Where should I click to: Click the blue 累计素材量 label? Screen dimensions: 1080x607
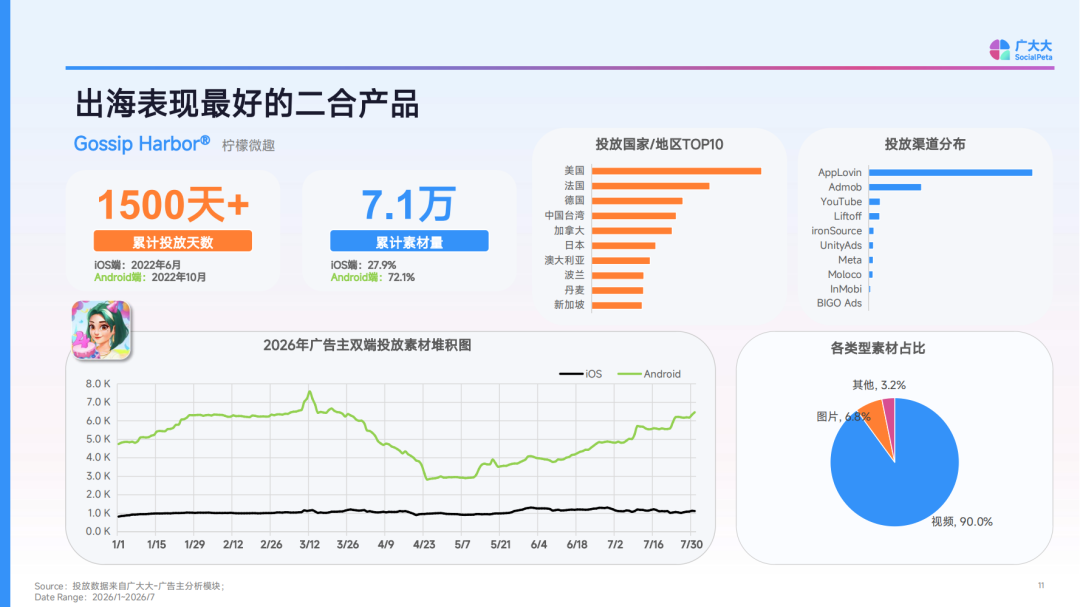[x=409, y=241]
